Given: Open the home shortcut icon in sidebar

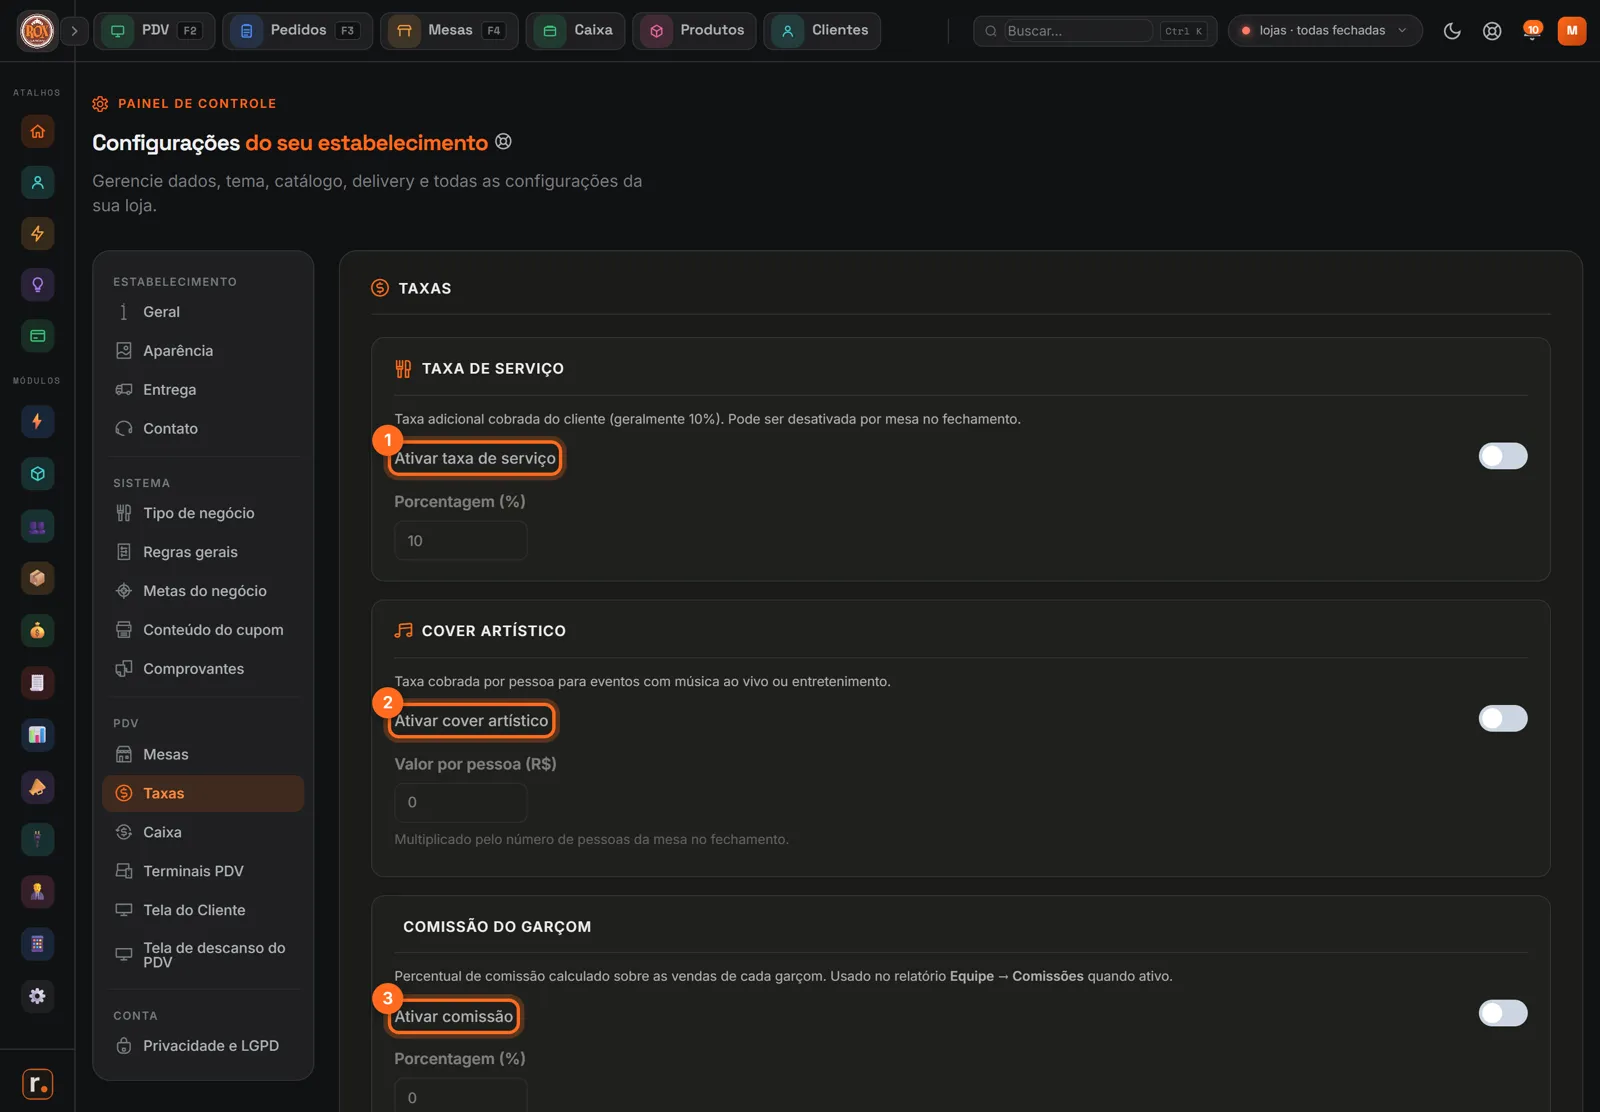Looking at the screenshot, I should (37, 131).
